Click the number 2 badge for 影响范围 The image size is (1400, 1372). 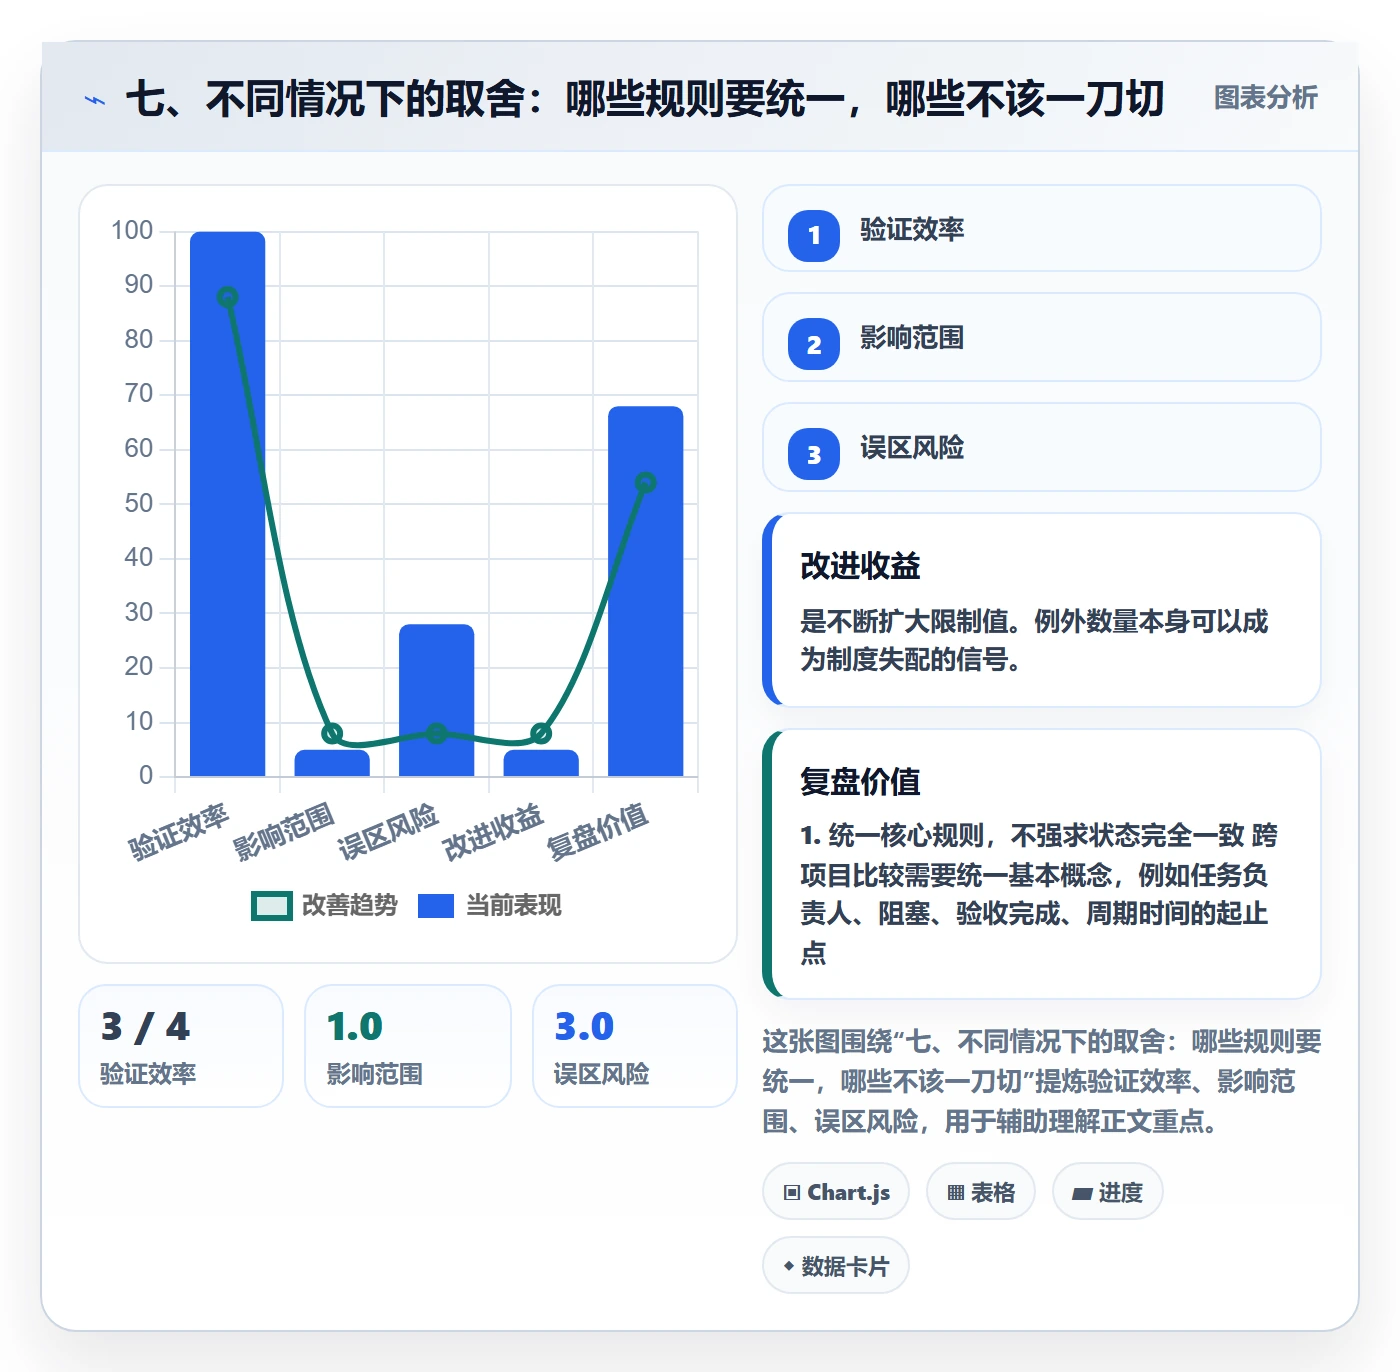click(814, 344)
